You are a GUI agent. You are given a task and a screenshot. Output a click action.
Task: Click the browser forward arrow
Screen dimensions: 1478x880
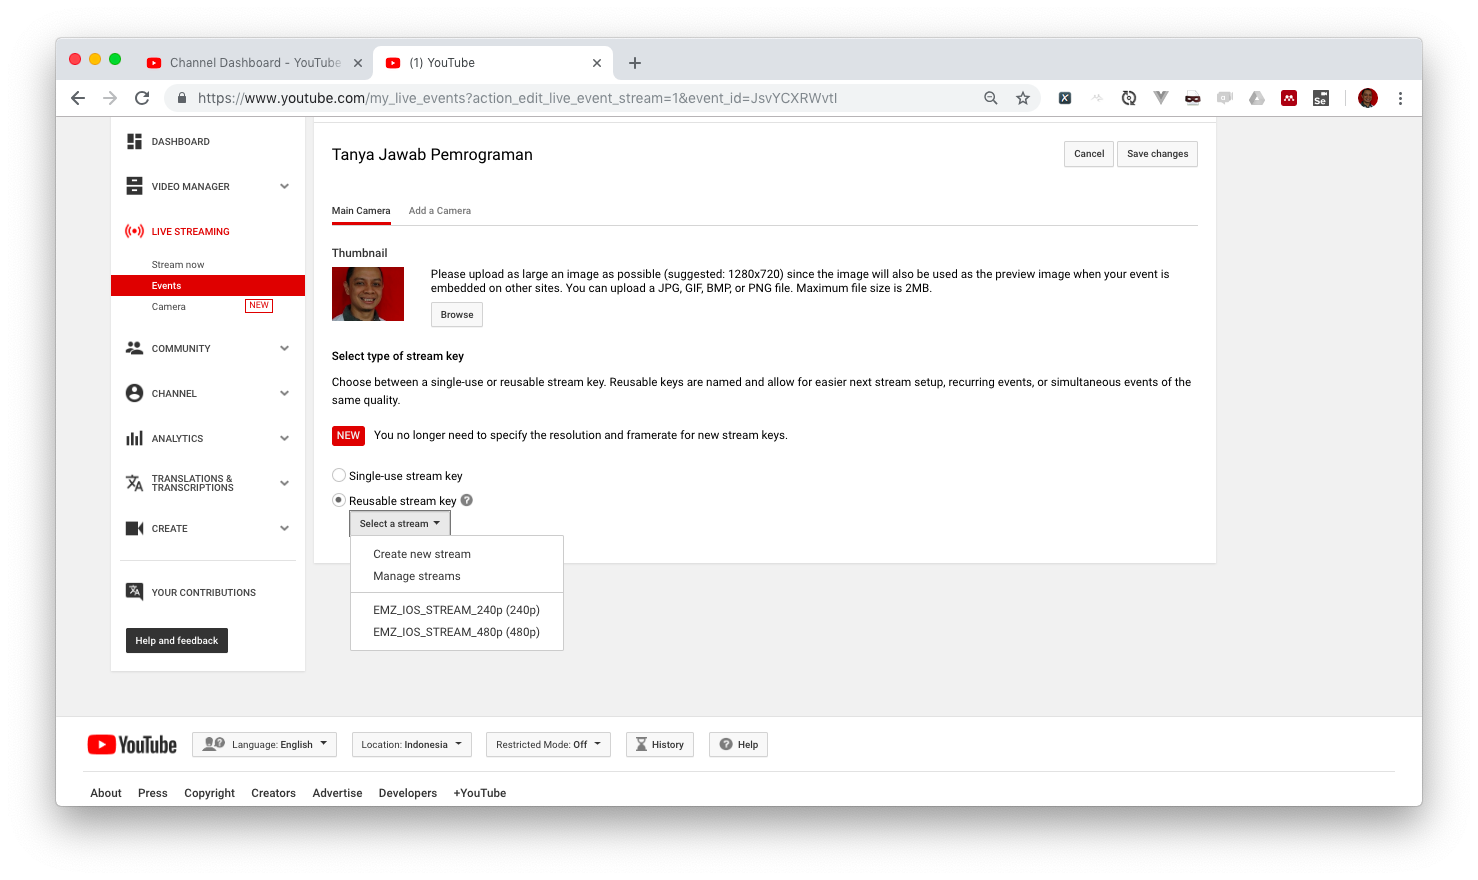110,98
